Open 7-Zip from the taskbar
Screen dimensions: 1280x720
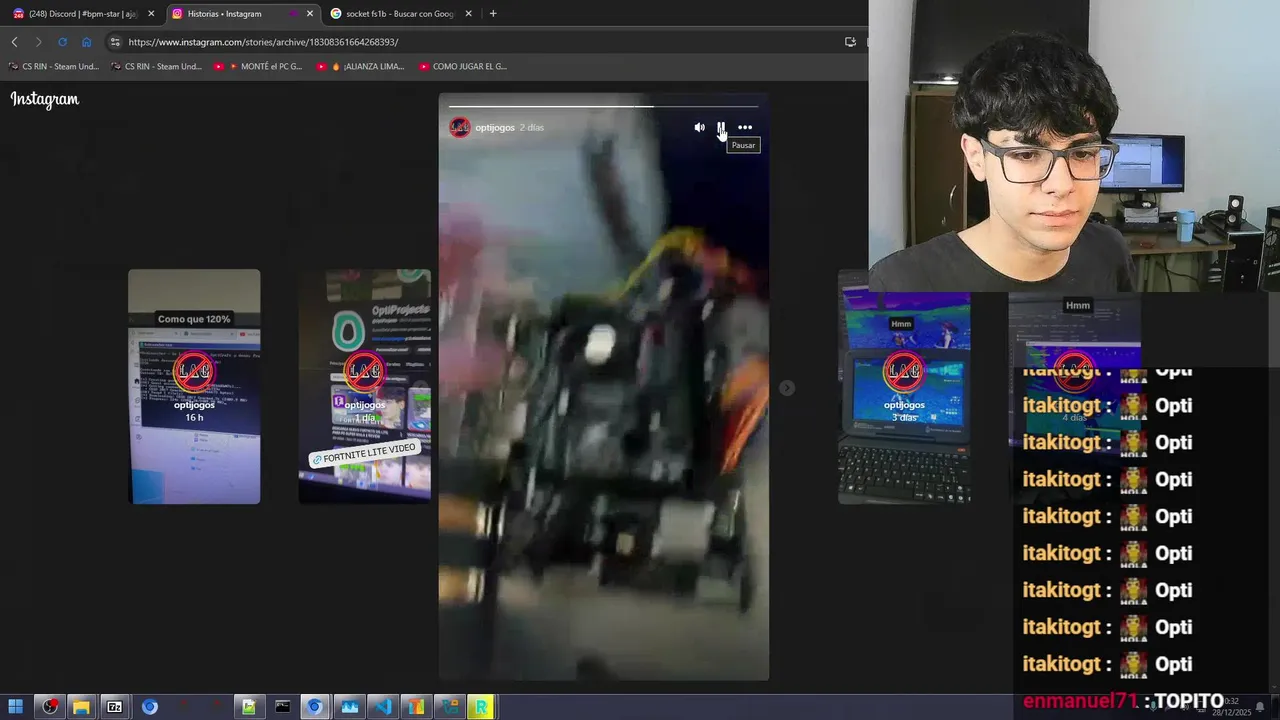[115, 707]
